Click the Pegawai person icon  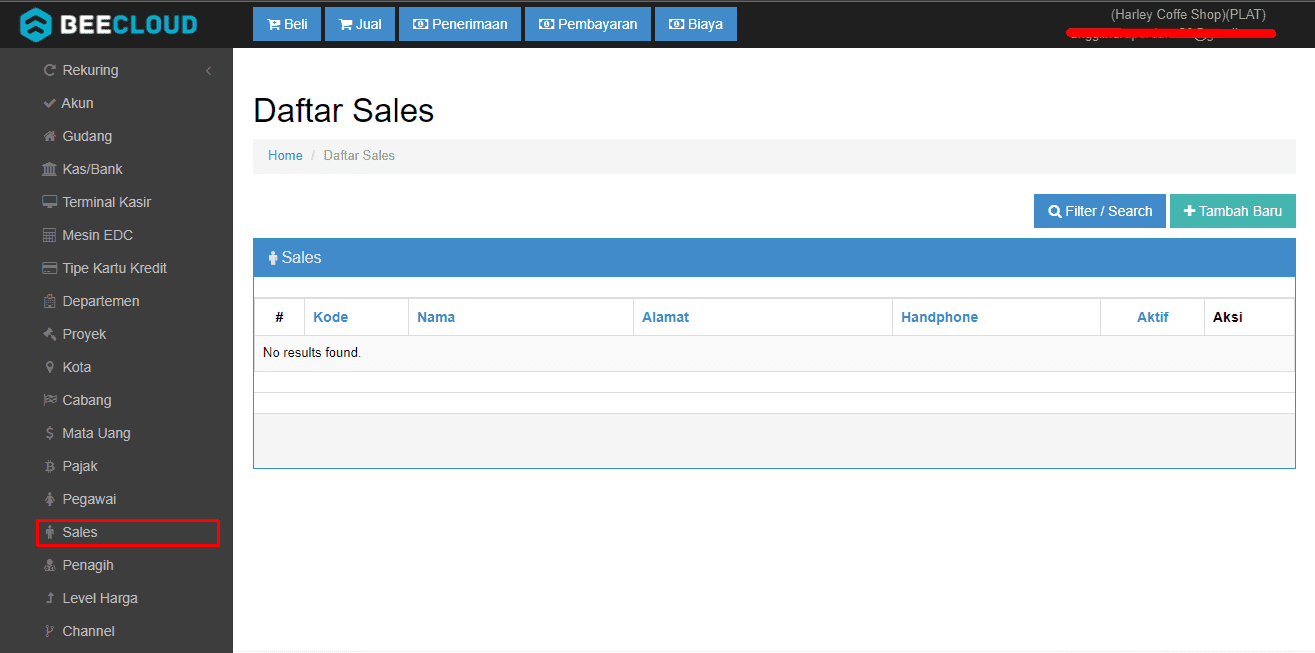tap(50, 499)
